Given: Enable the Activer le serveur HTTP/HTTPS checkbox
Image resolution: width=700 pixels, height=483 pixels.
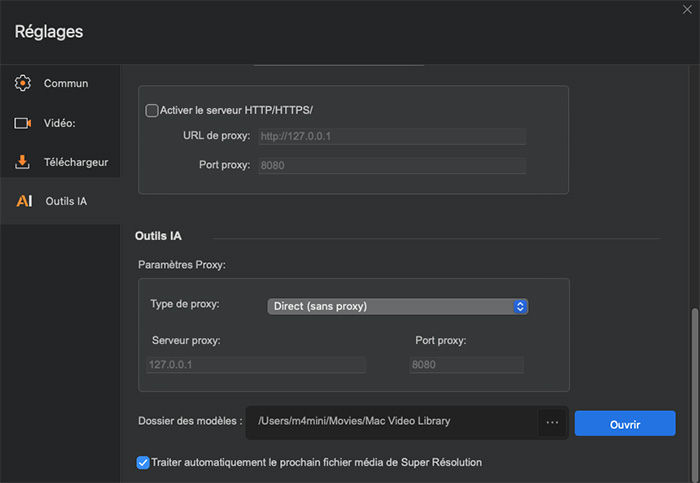Looking at the screenshot, I should [152, 110].
